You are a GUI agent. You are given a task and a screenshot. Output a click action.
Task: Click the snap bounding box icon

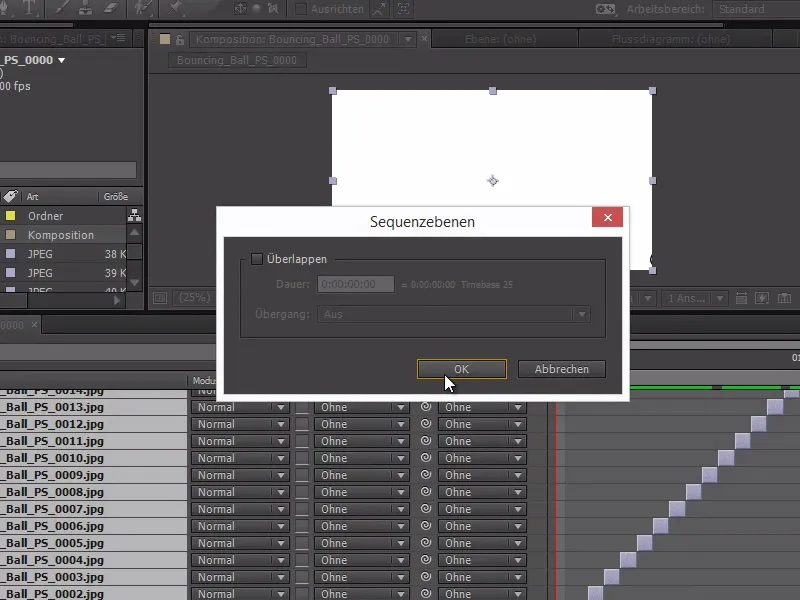coord(403,9)
